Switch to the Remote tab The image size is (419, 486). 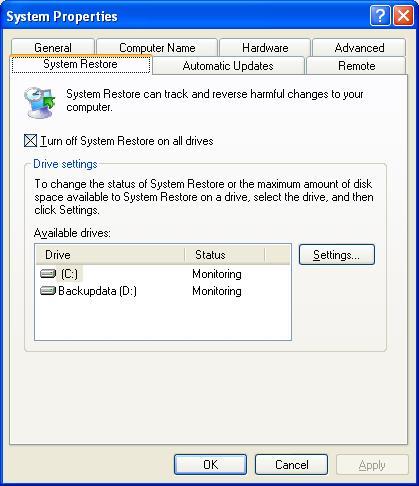(356, 66)
